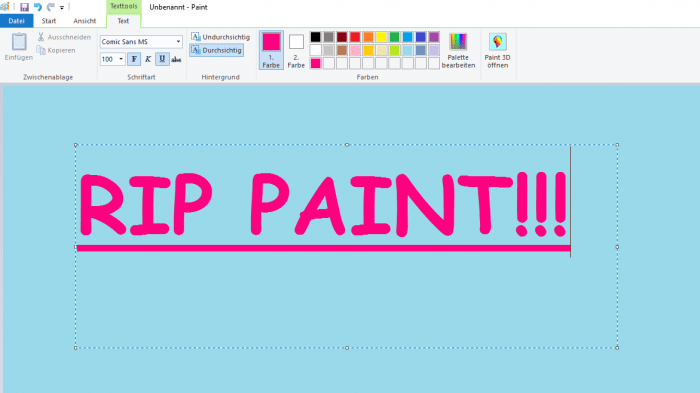Pick the indigo color swatch
700x393 pixels.
421,37
